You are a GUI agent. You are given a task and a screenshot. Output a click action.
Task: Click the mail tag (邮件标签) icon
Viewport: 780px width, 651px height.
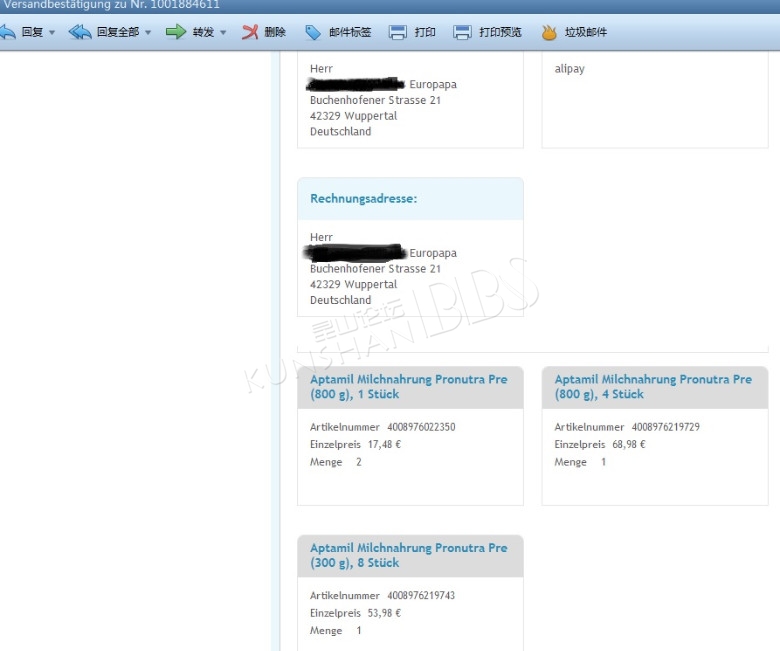[313, 33]
